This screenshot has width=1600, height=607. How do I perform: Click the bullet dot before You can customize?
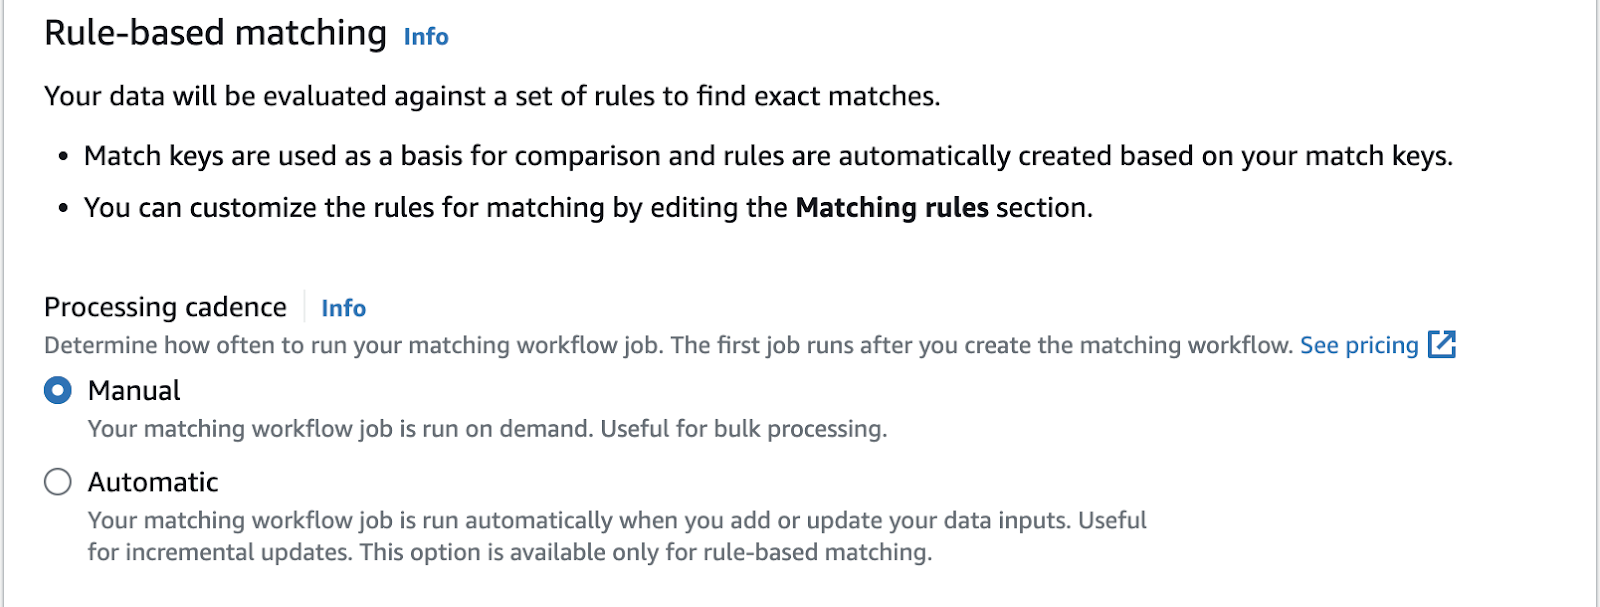[x=63, y=208]
